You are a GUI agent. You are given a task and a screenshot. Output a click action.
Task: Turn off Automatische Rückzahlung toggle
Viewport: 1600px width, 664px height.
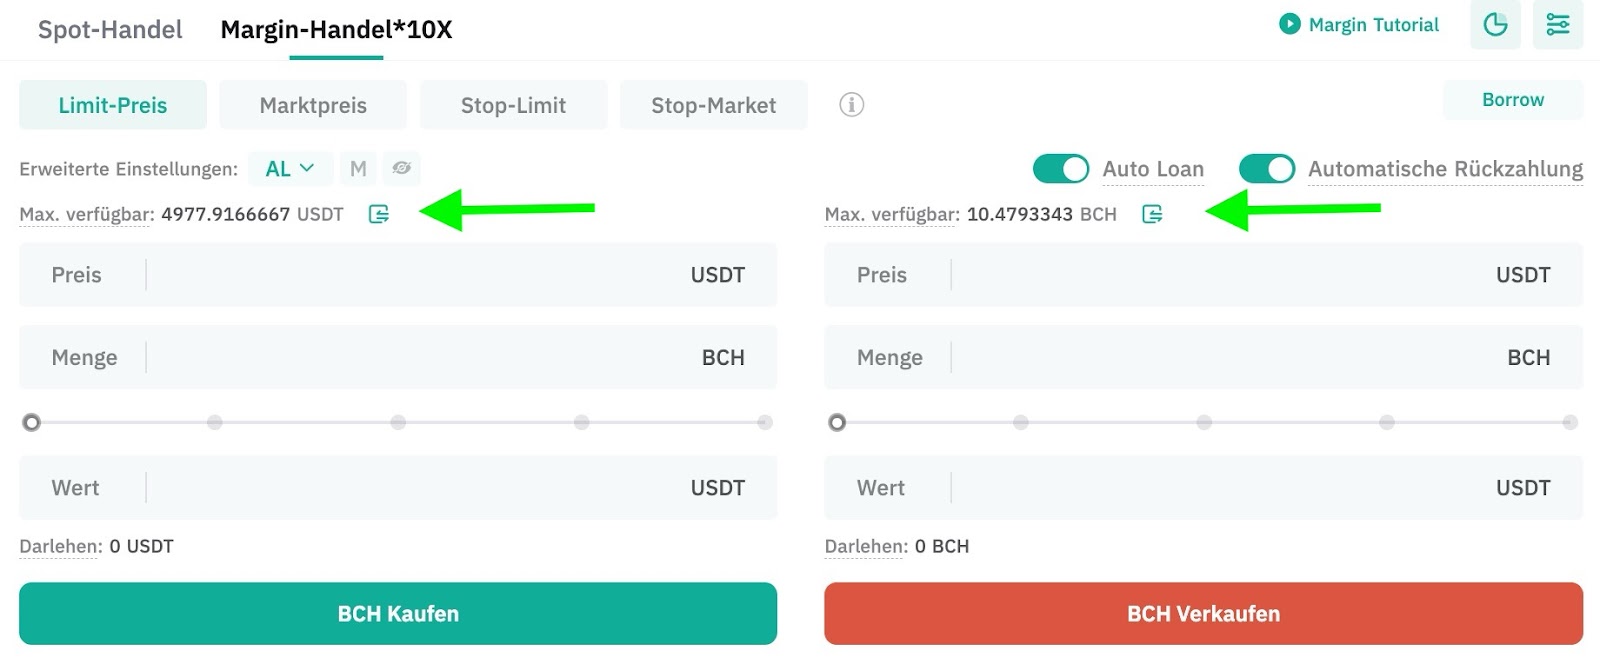[1266, 169]
